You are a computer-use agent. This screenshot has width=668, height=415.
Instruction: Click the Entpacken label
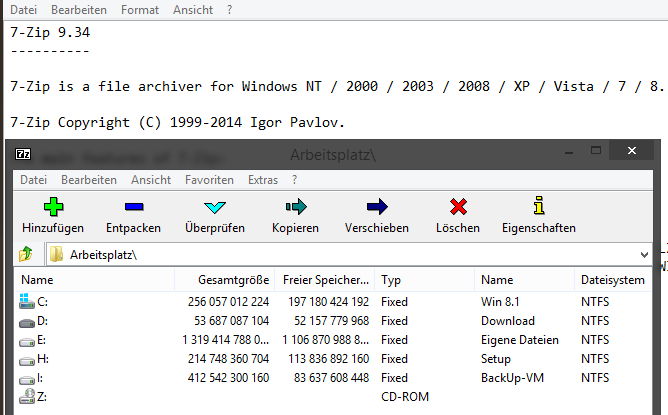pyautogui.click(x=133, y=228)
